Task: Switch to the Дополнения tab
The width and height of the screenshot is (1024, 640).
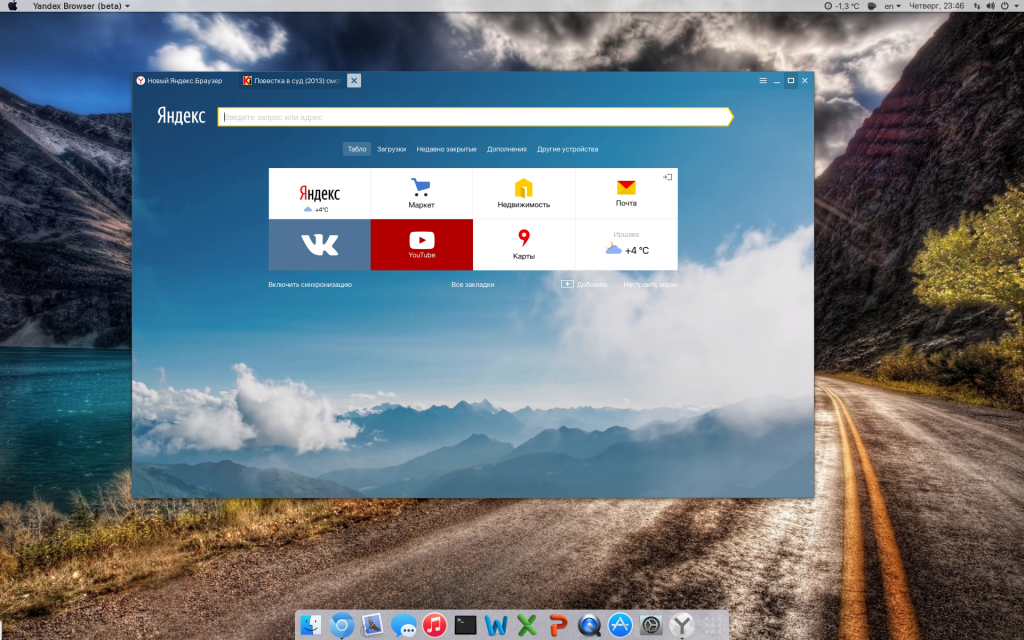Action: pyautogui.click(x=507, y=149)
